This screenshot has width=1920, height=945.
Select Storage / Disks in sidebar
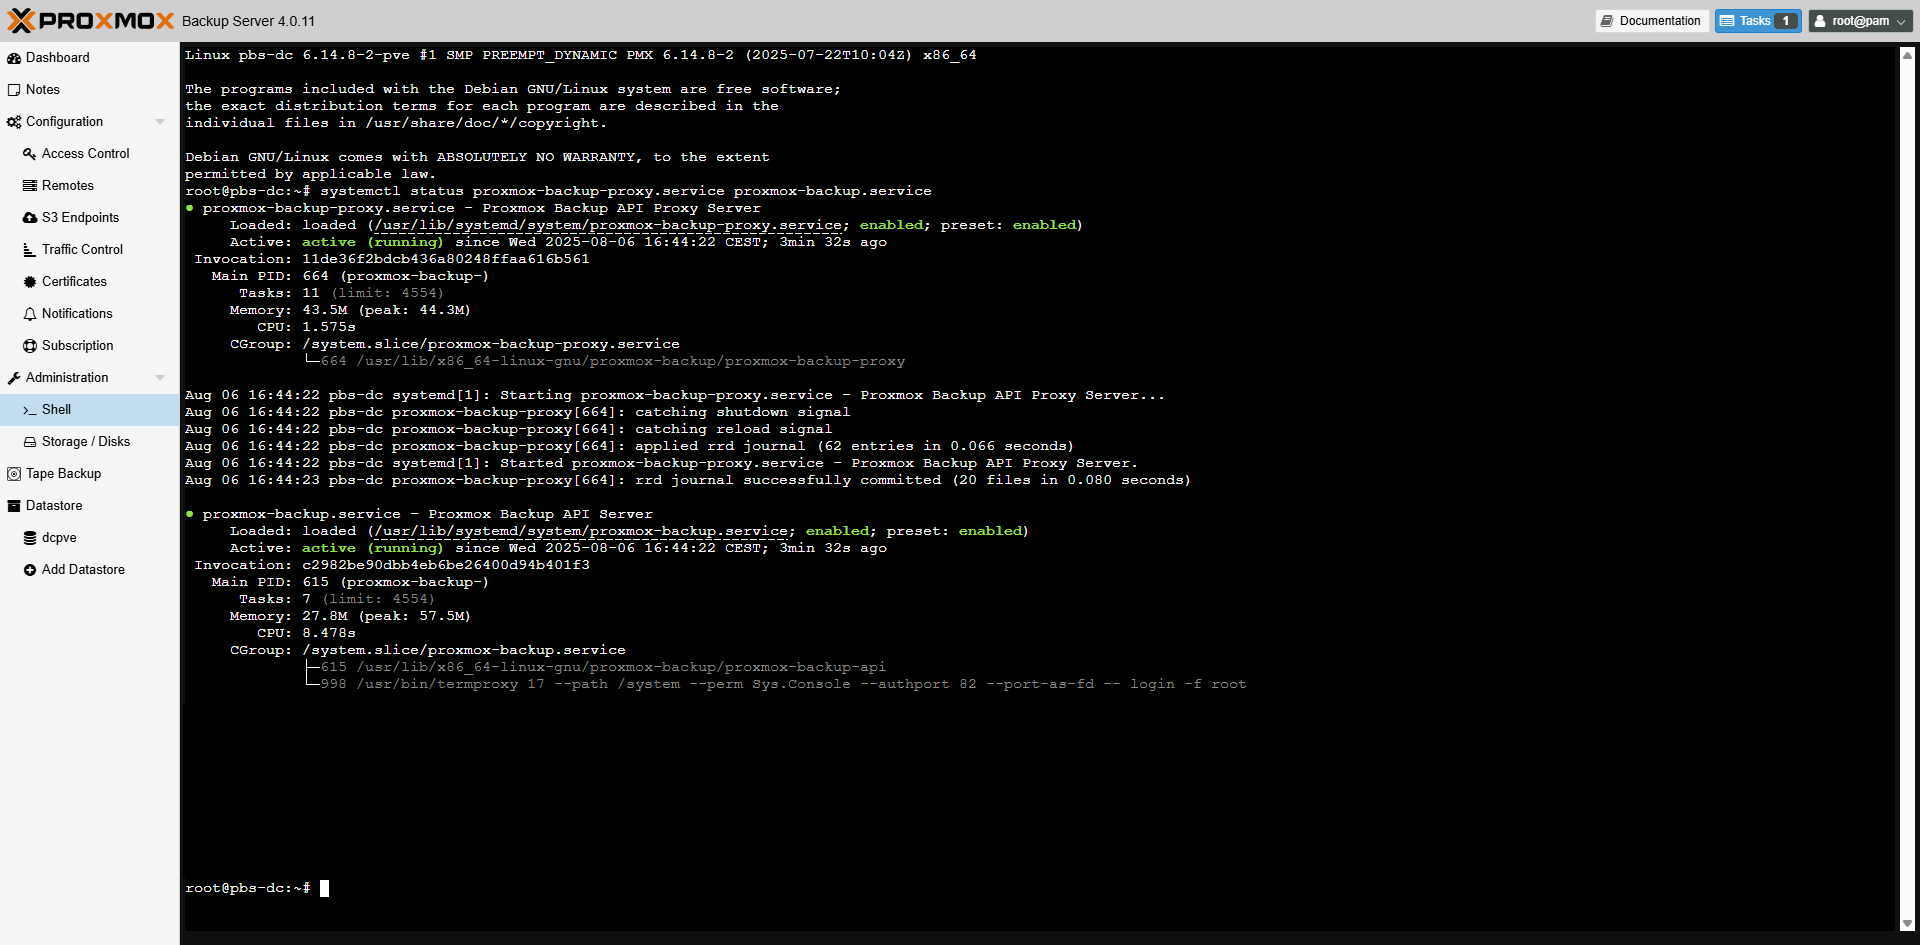[x=85, y=442]
